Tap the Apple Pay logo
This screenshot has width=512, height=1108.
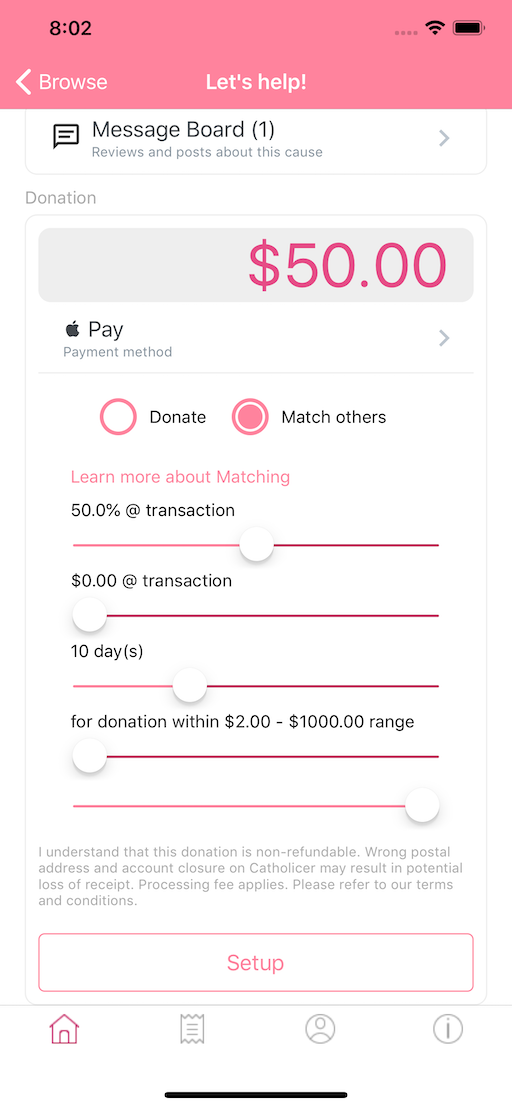pyautogui.click(x=94, y=329)
